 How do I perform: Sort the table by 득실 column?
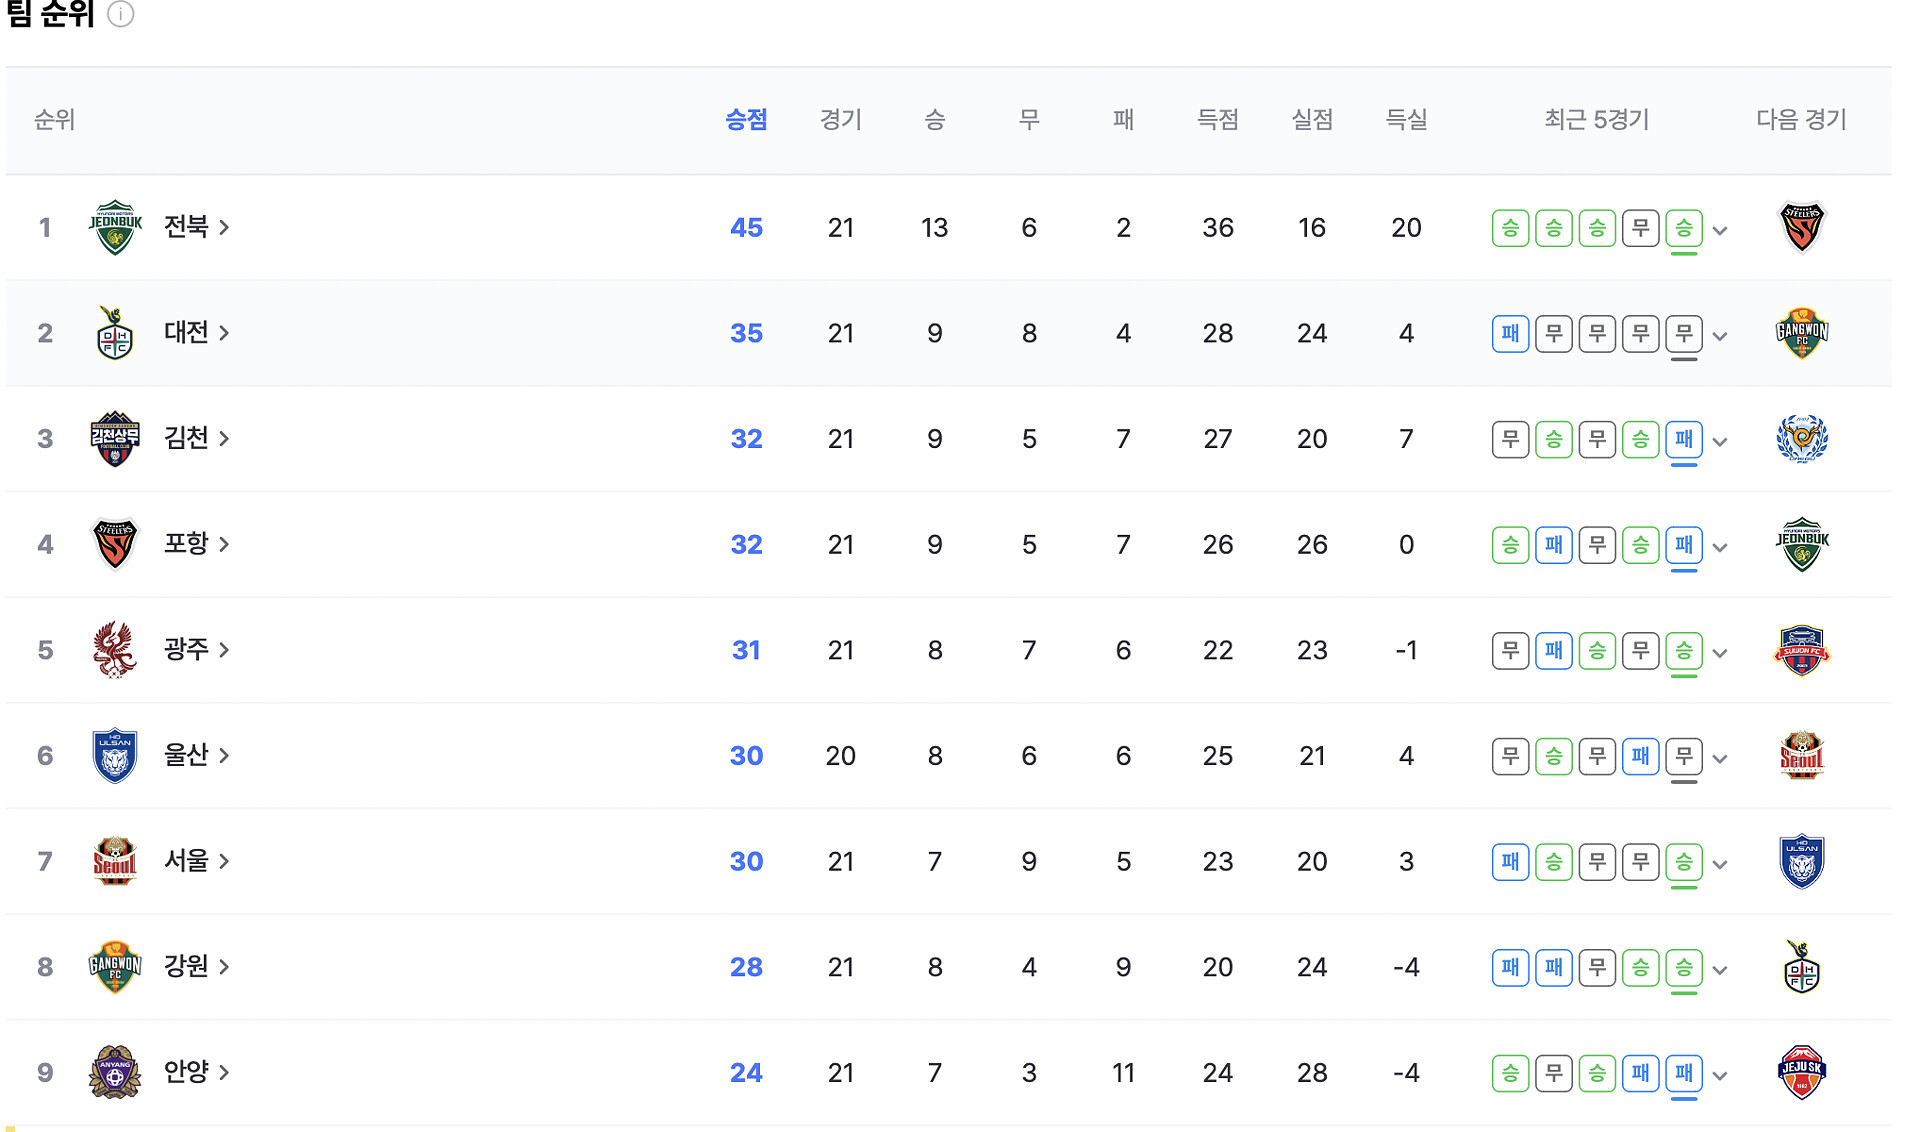click(x=1406, y=120)
